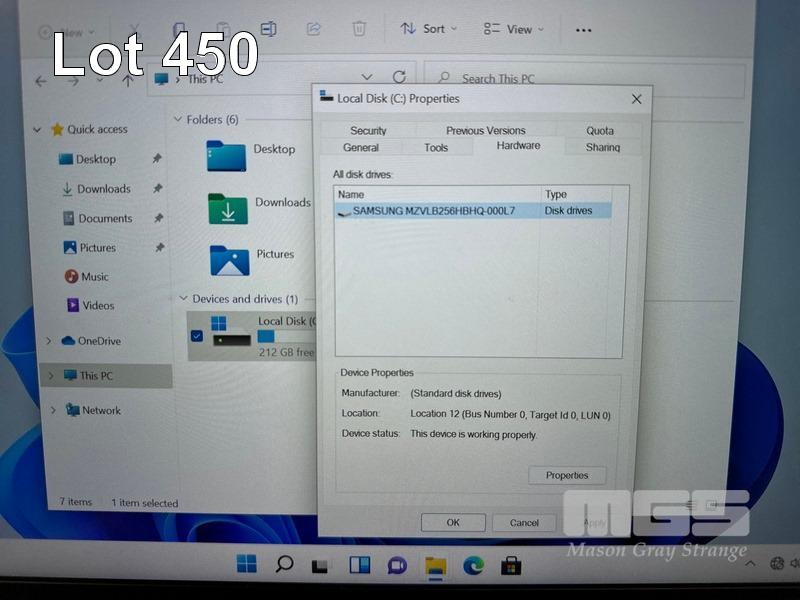Switch to the Security tab
800x600 pixels.
point(368,130)
